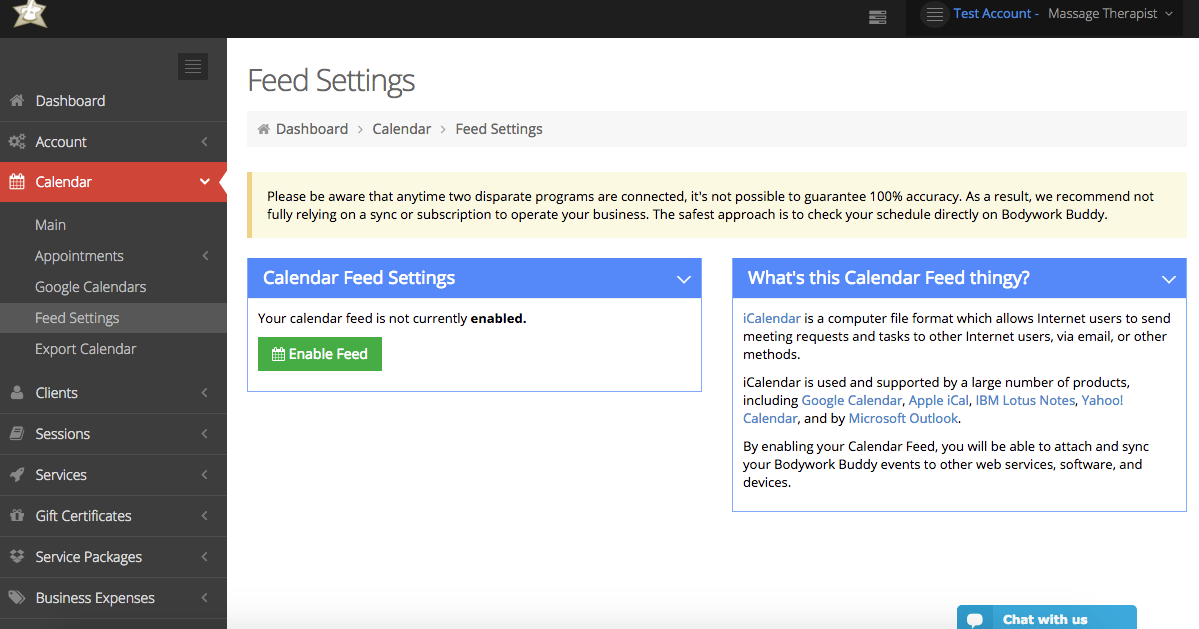Collapse the Calendar Feed Settings panel
The height and width of the screenshot is (629, 1199).
tap(684, 279)
